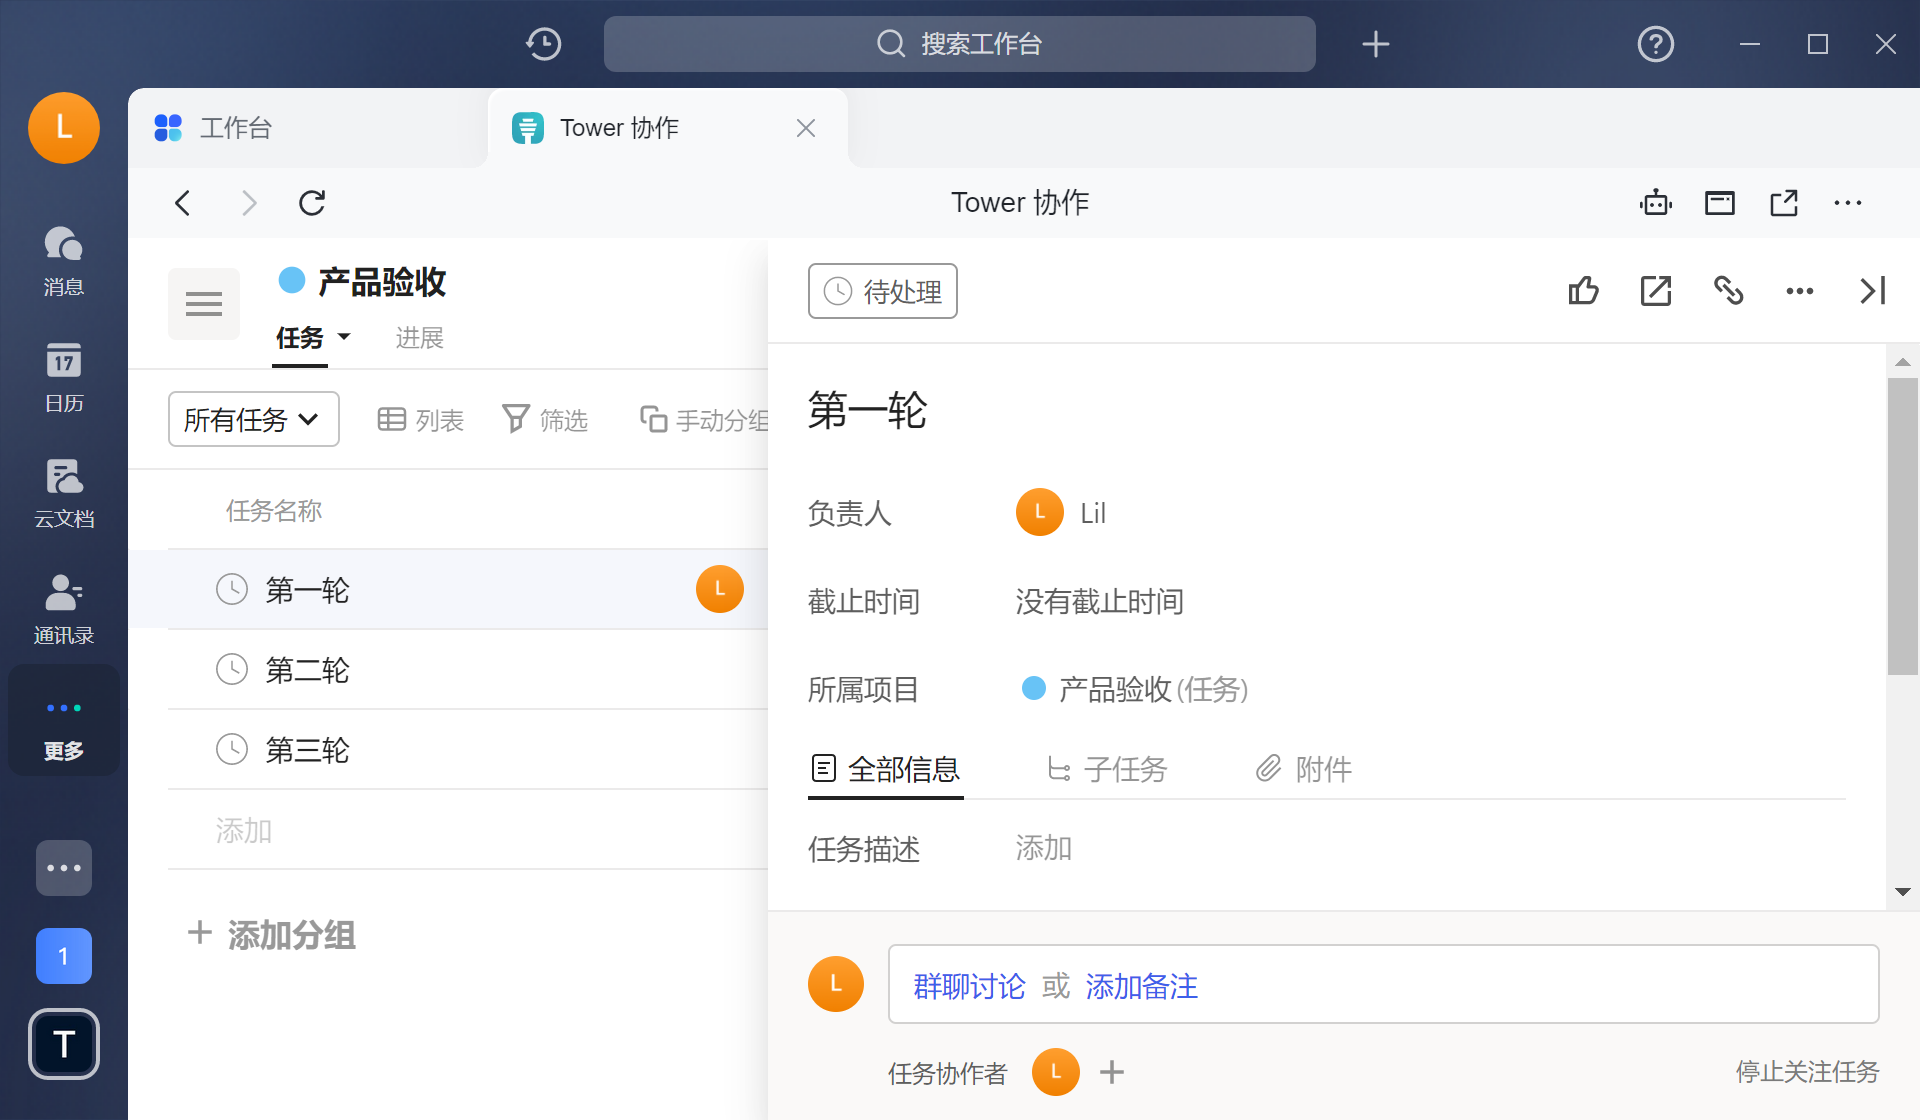Click 添加 next to 任务描述

click(1044, 848)
